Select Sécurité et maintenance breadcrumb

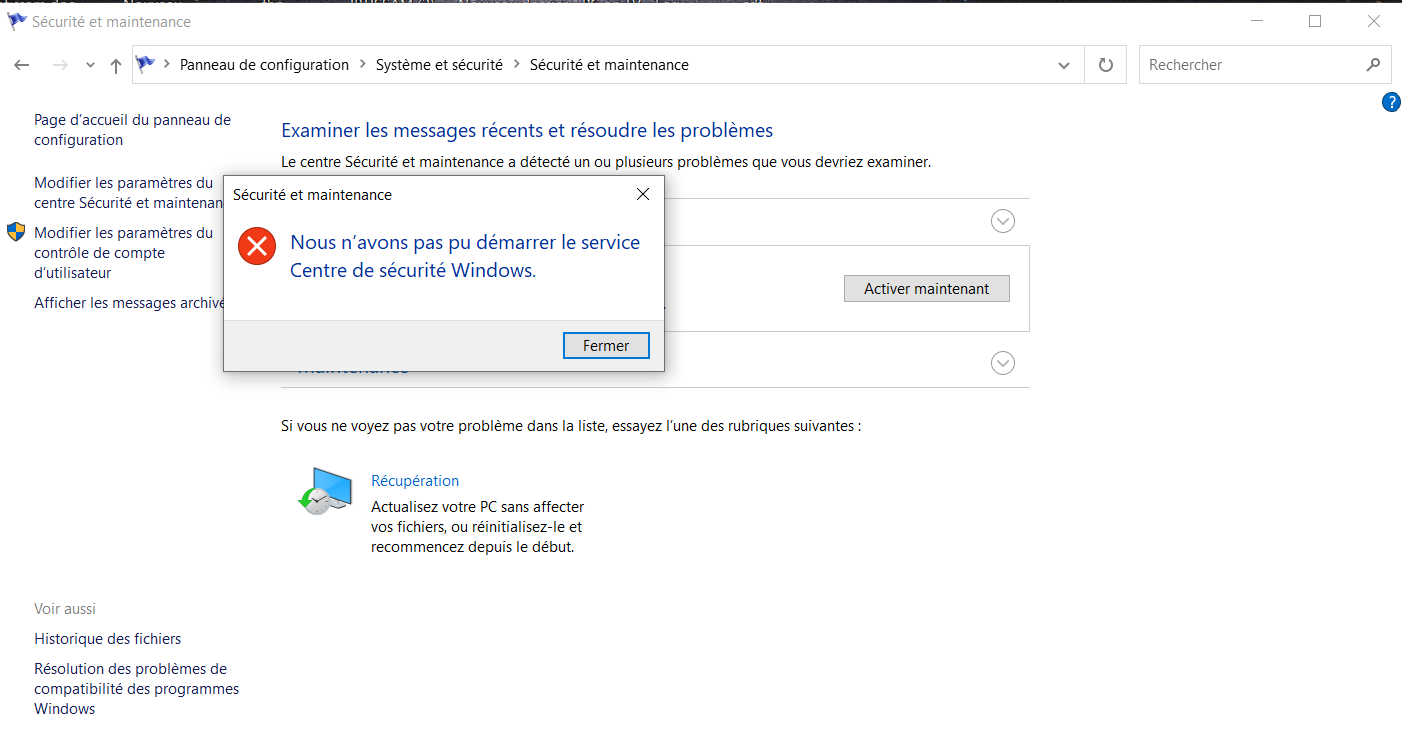tap(609, 65)
